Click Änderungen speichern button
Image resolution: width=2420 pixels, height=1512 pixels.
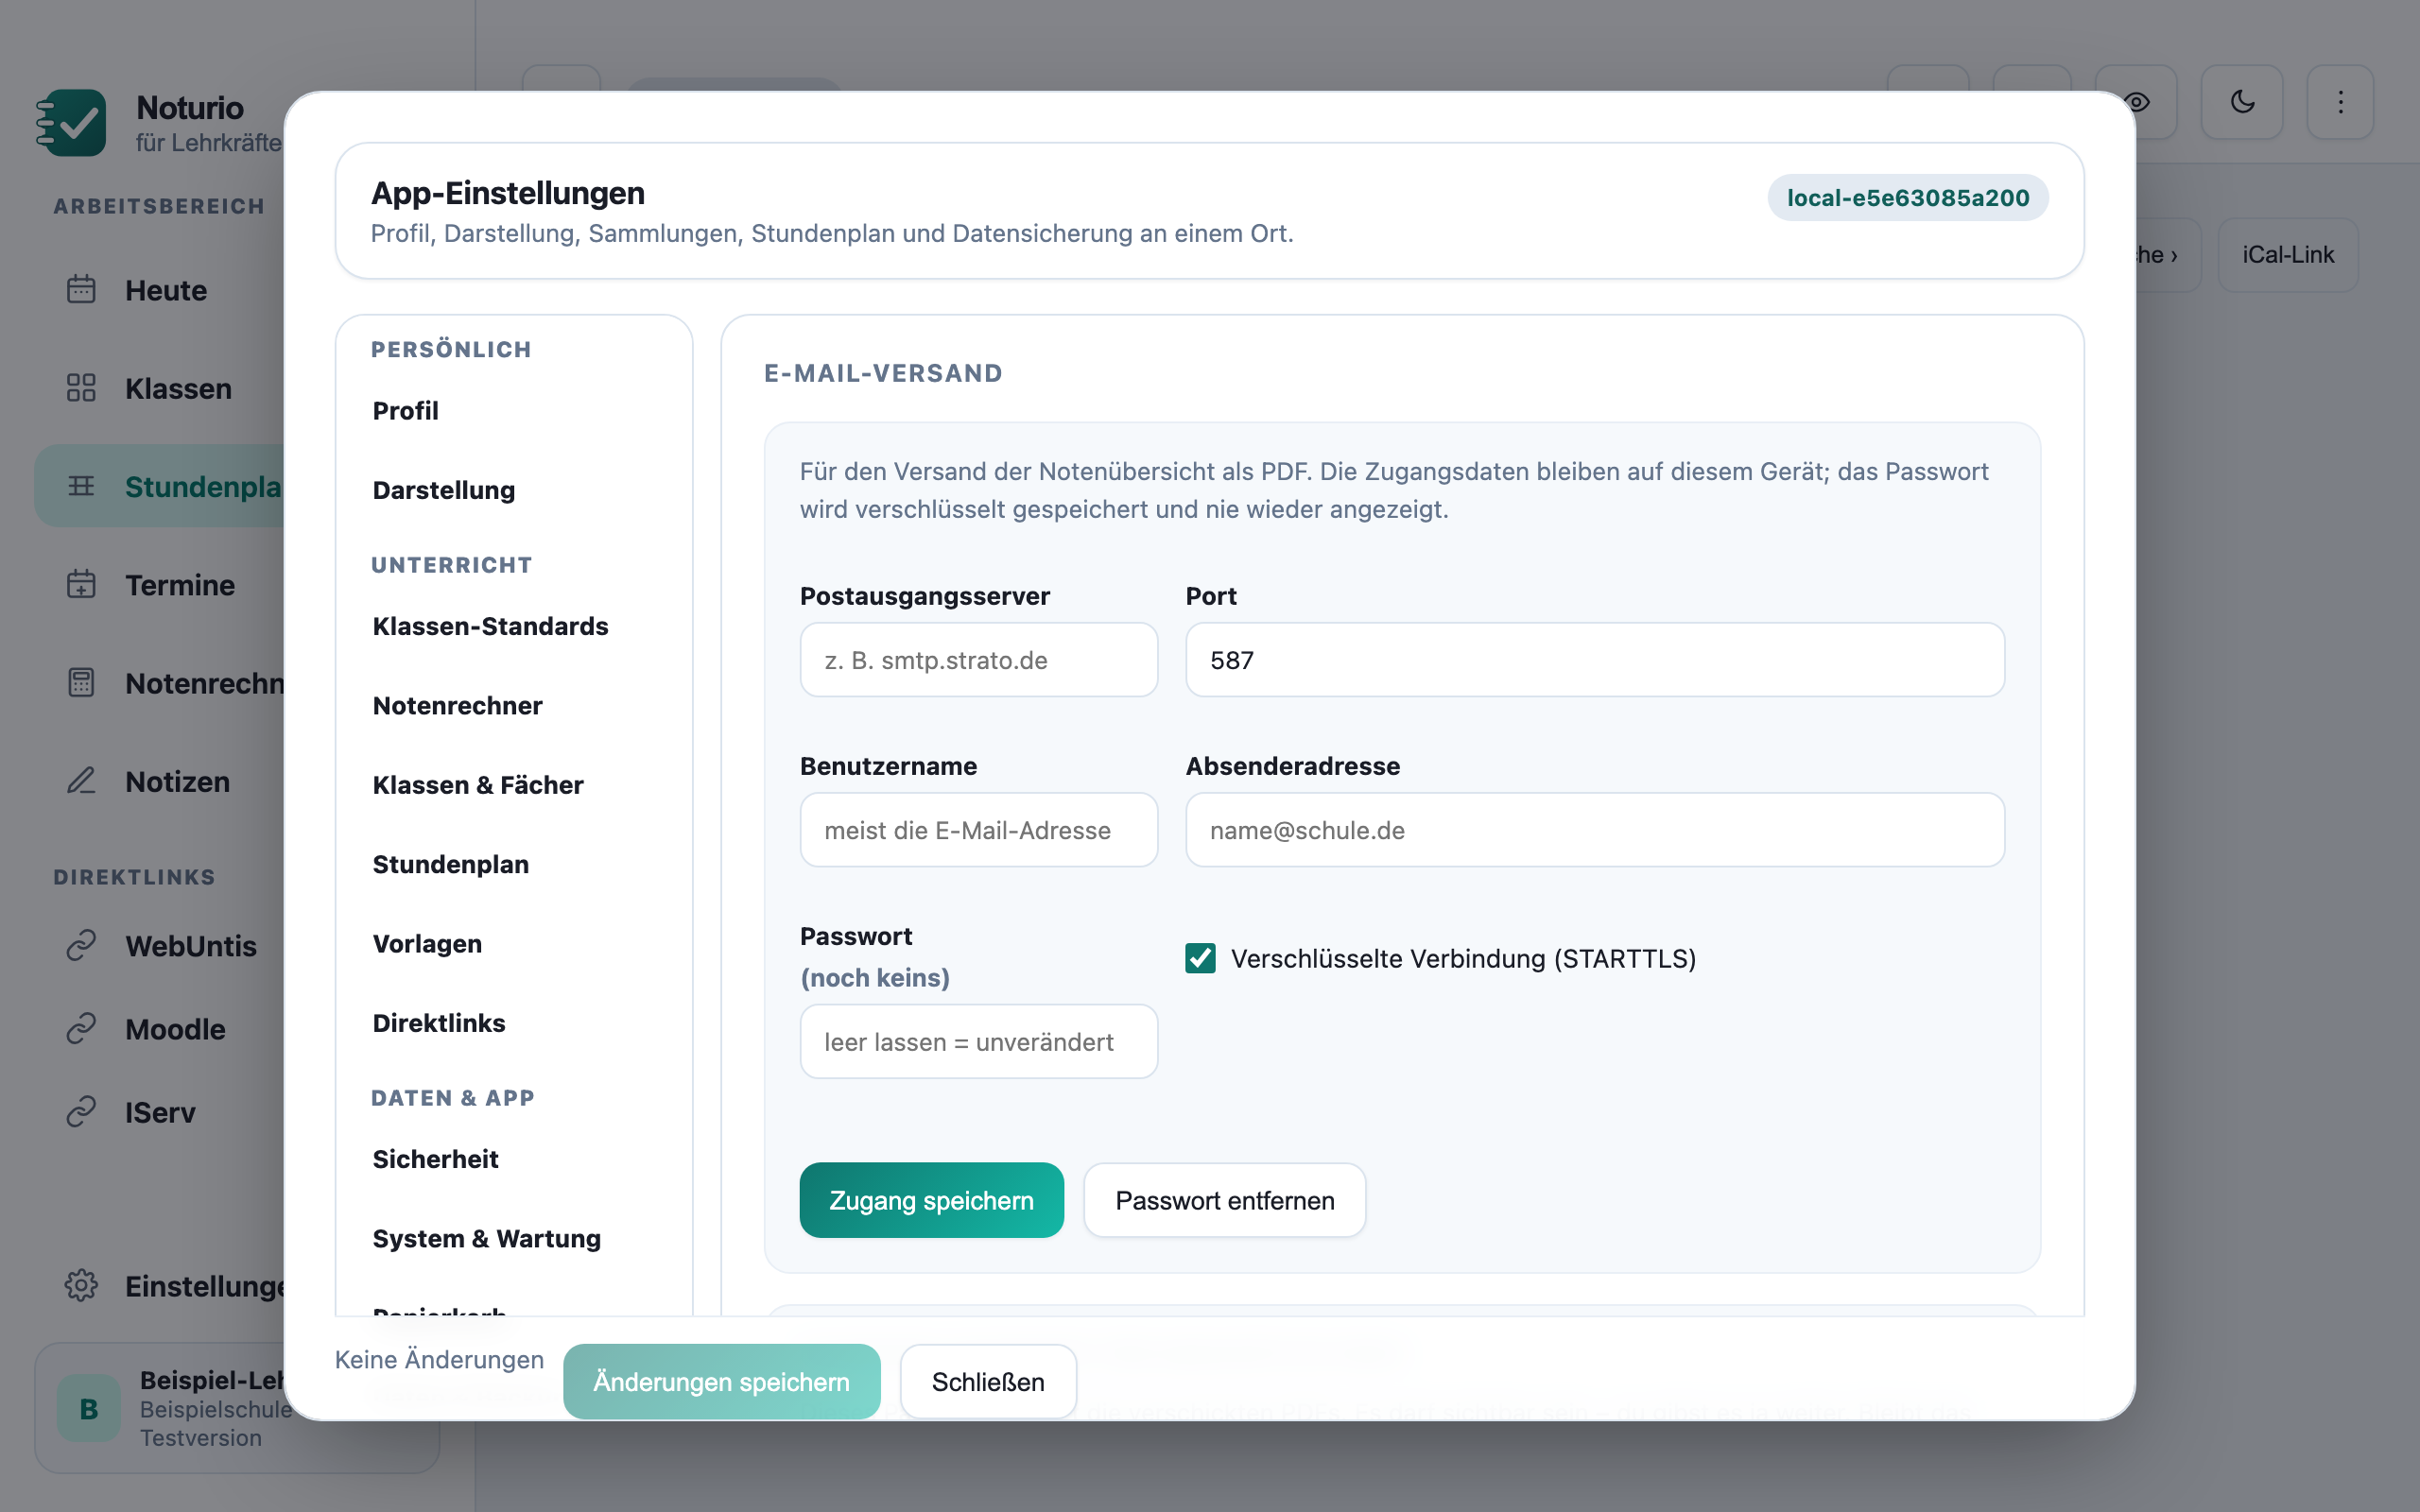point(721,1382)
